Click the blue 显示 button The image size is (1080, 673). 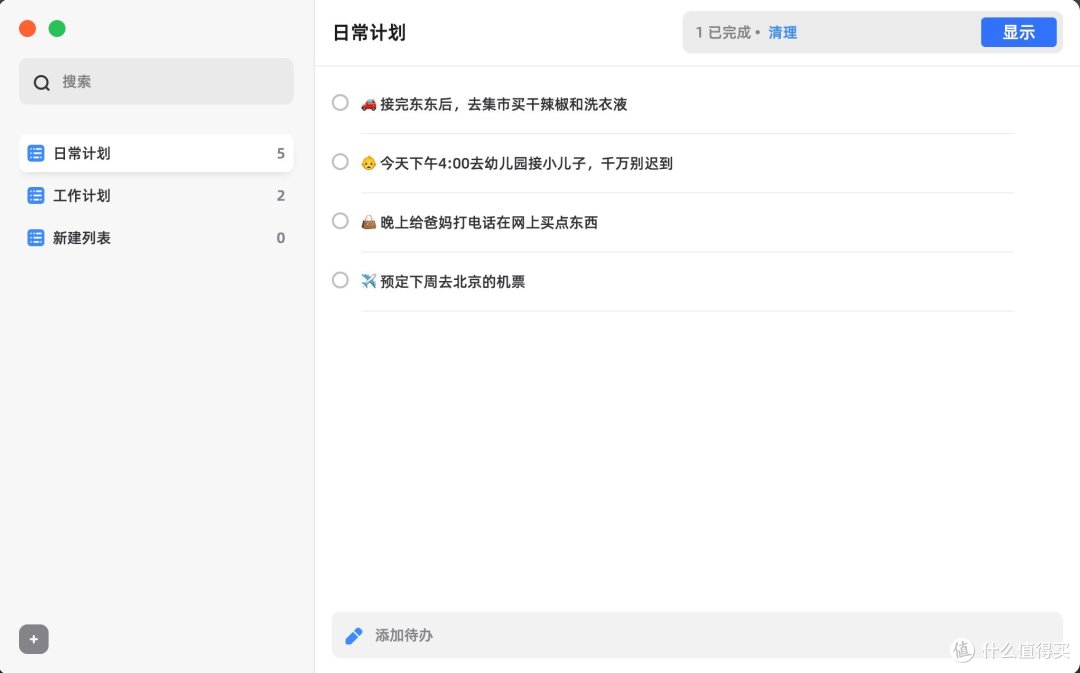tap(1019, 32)
